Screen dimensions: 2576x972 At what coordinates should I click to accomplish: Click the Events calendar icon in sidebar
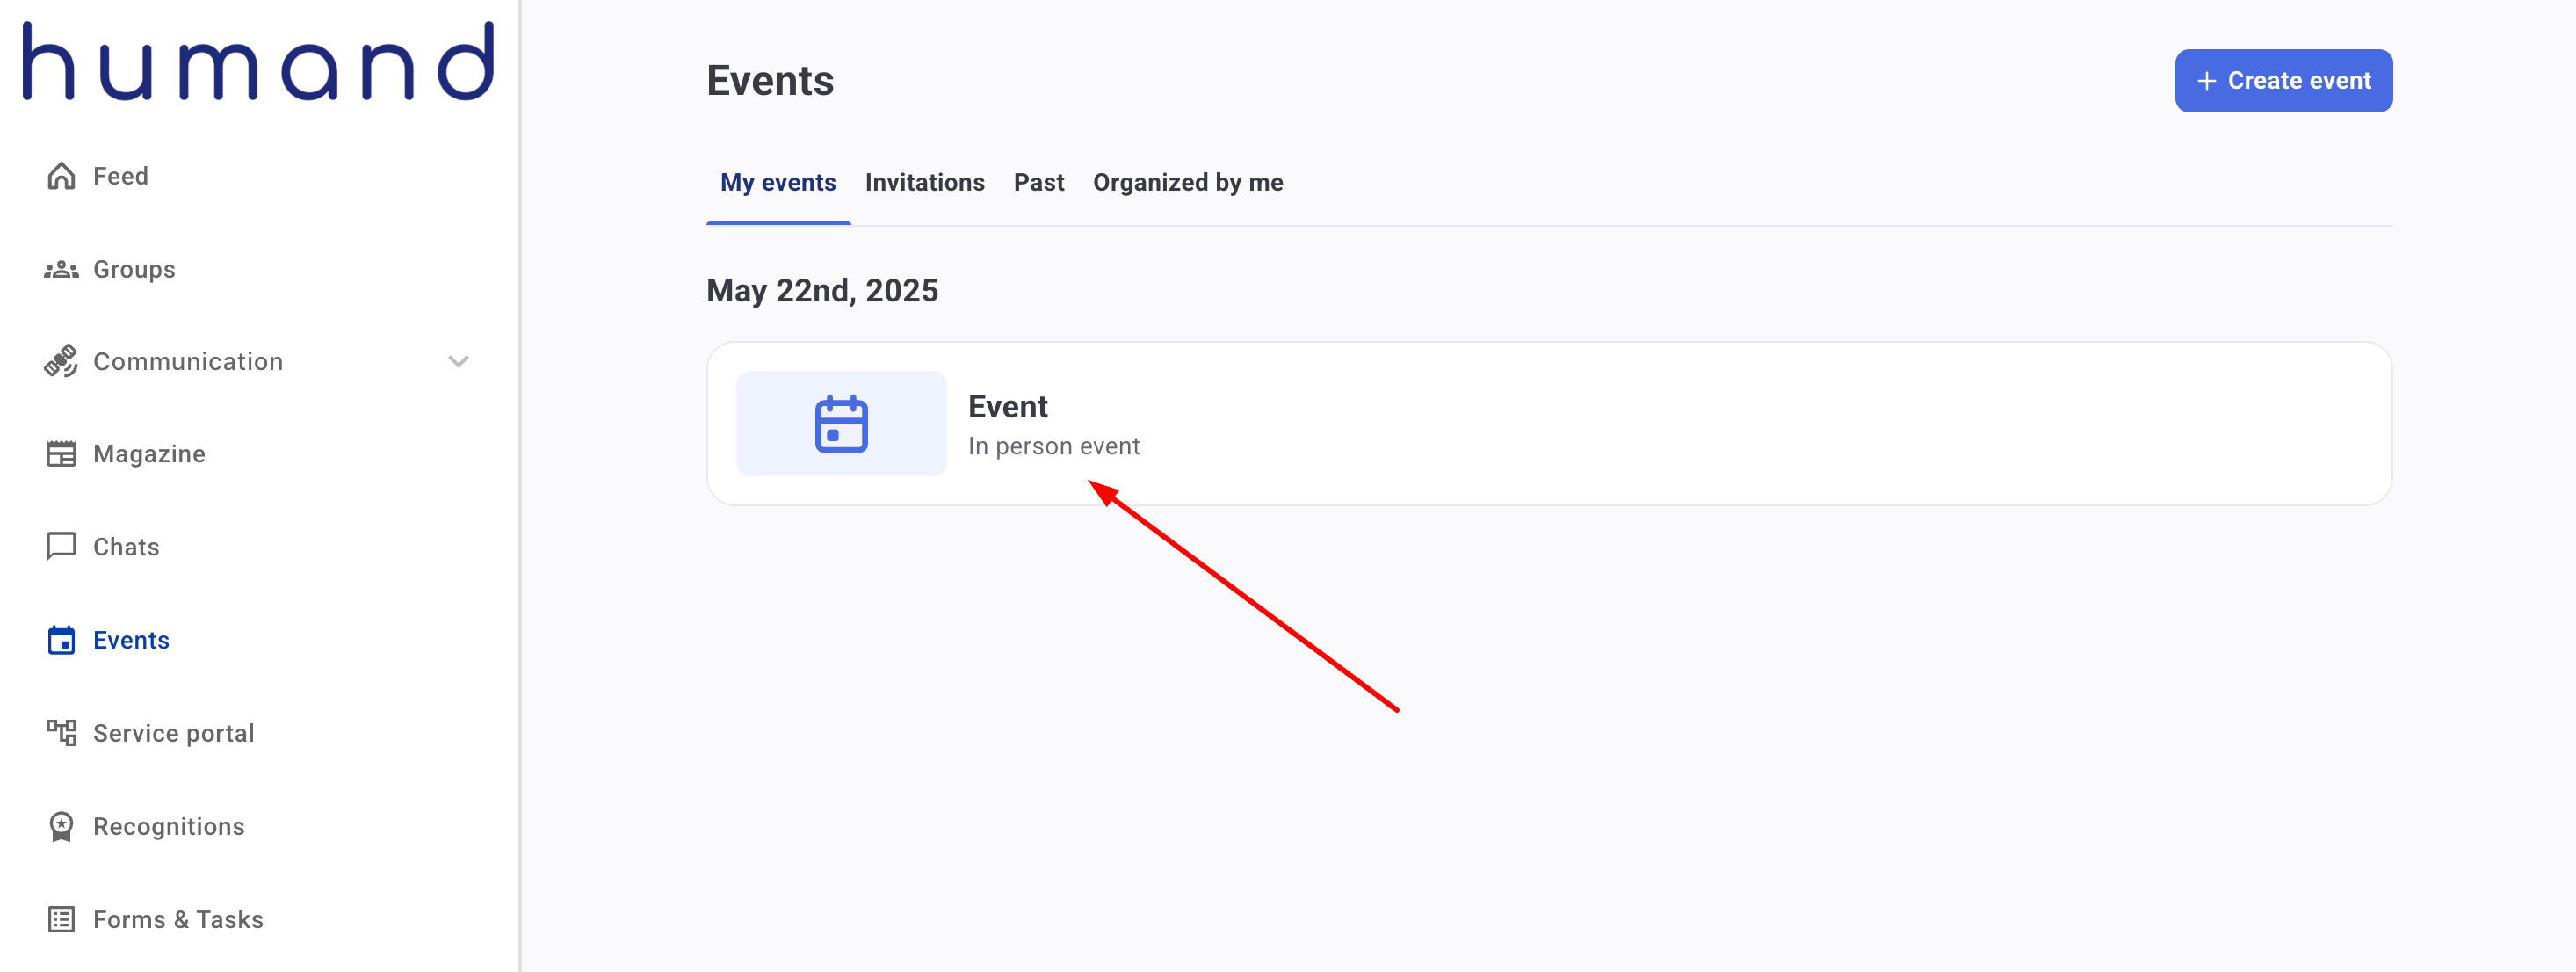[61, 640]
